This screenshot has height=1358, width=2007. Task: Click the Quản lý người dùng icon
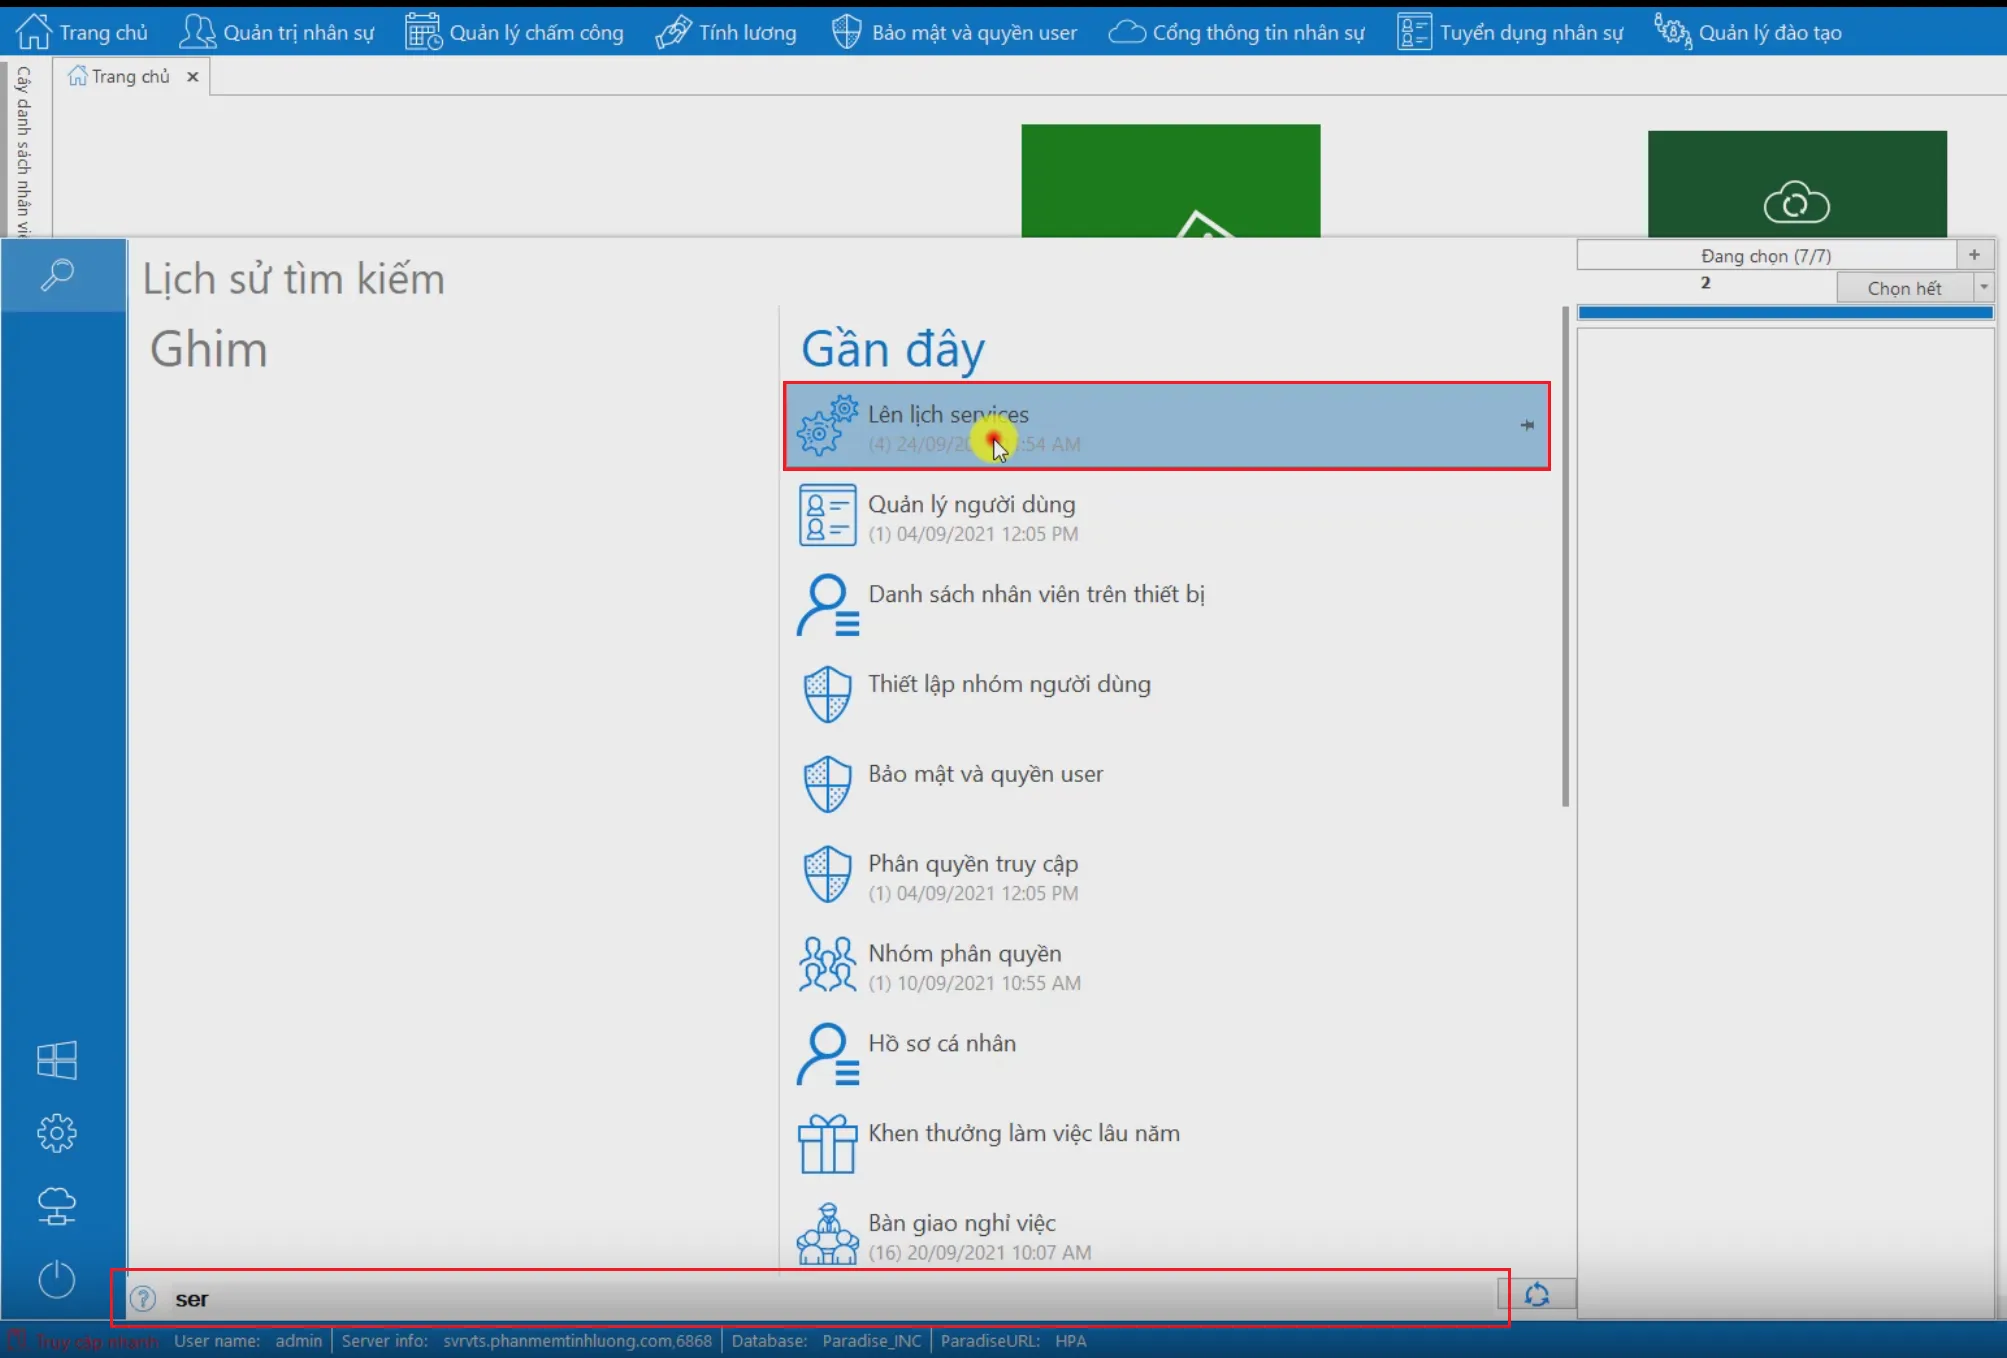click(827, 515)
